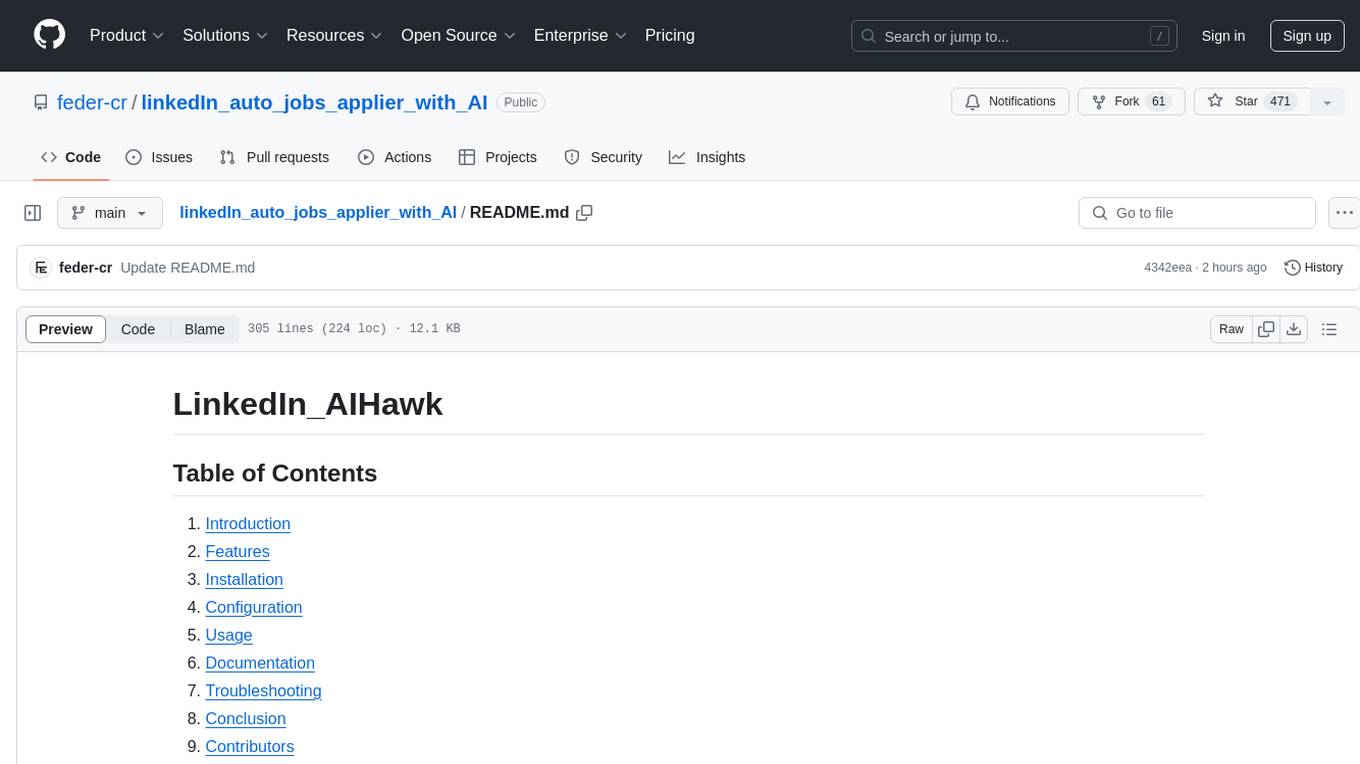Expand the Product menu
The width and height of the screenshot is (1360, 764).
127,35
